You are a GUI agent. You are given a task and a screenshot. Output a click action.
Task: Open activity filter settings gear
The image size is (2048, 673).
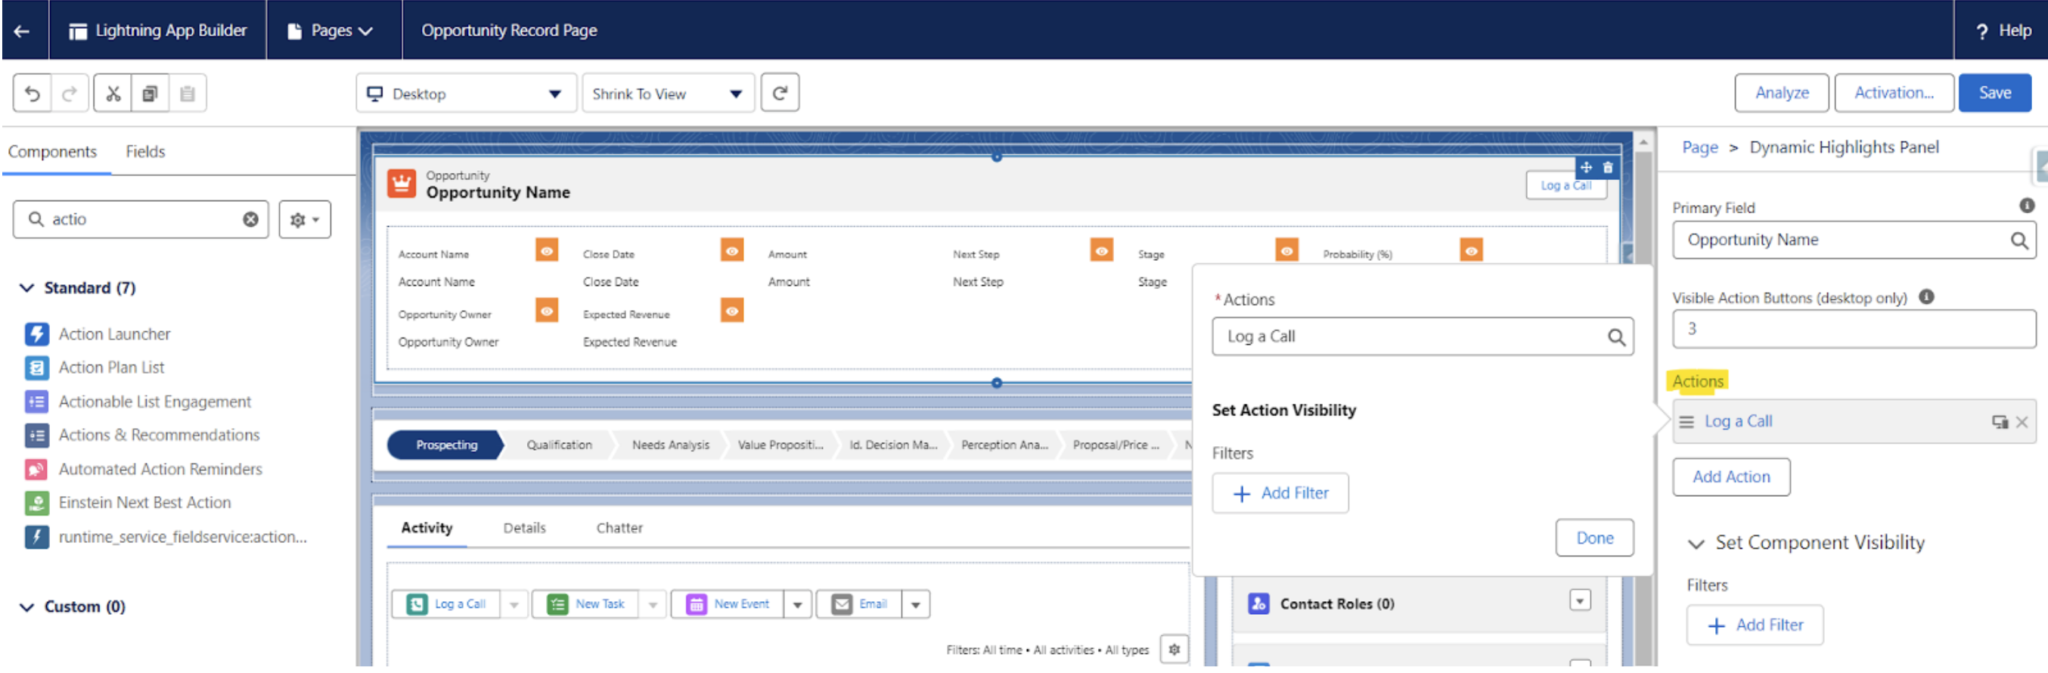[1174, 650]
